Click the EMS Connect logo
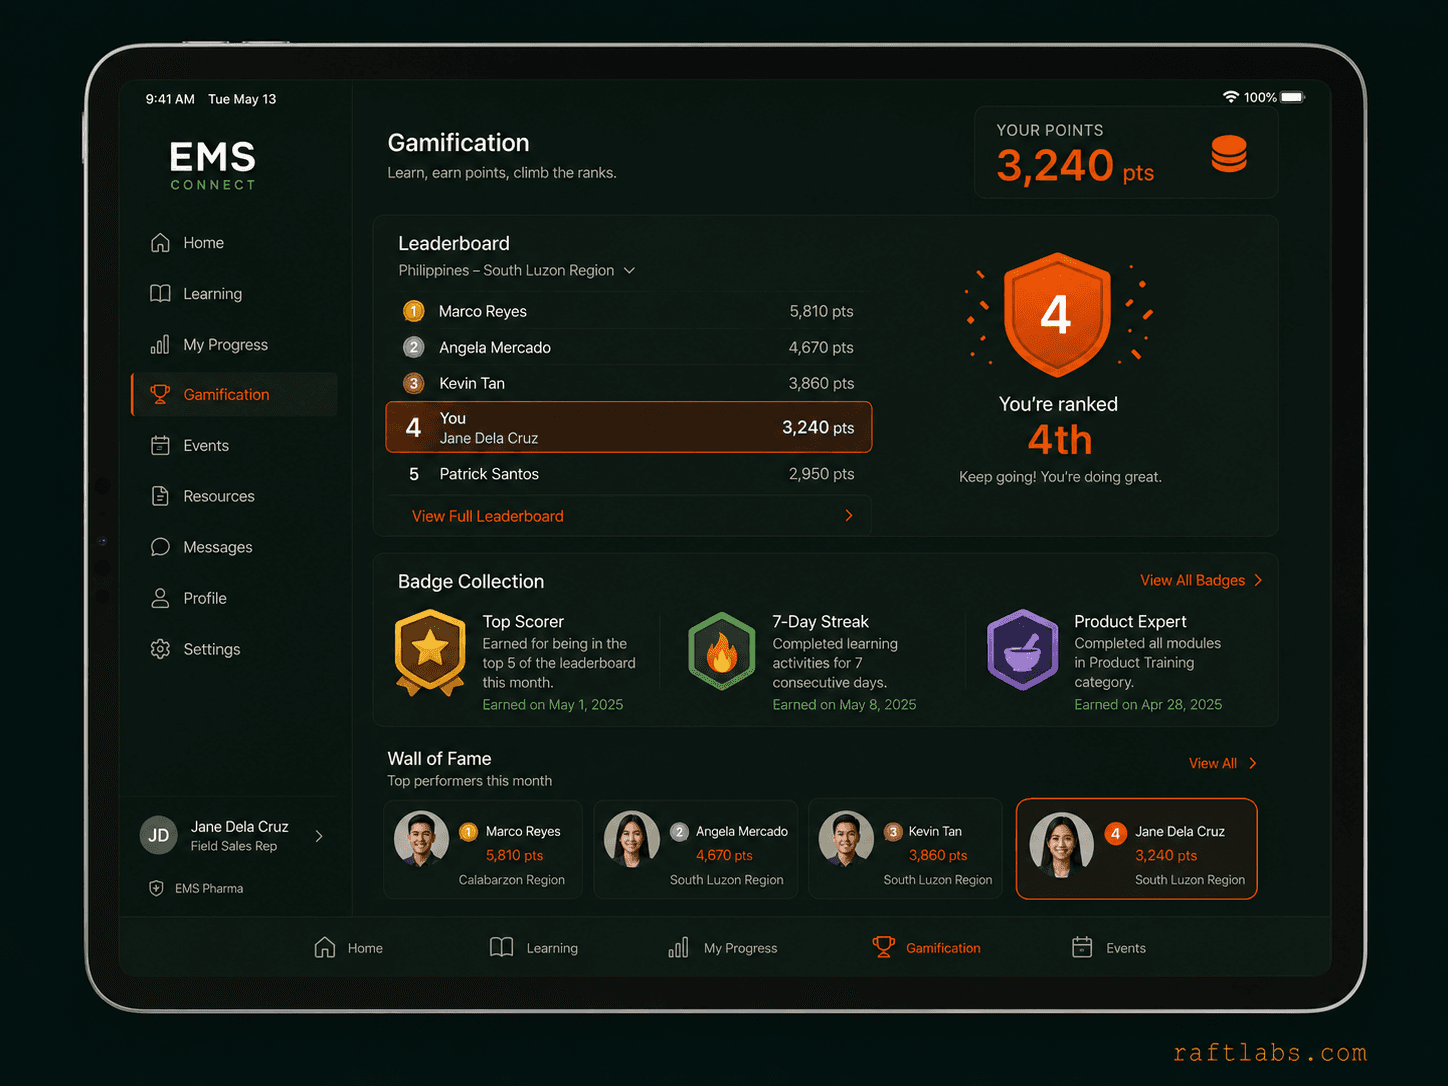Image resolution: width=1448 pixels, height=1086 pixels. tap(212, 165)
